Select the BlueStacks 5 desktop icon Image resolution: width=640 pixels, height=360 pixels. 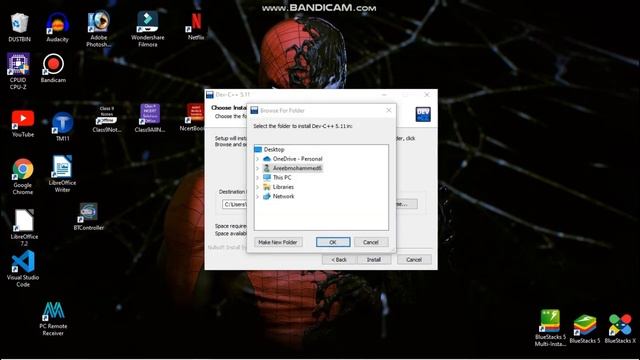[584, 329]
